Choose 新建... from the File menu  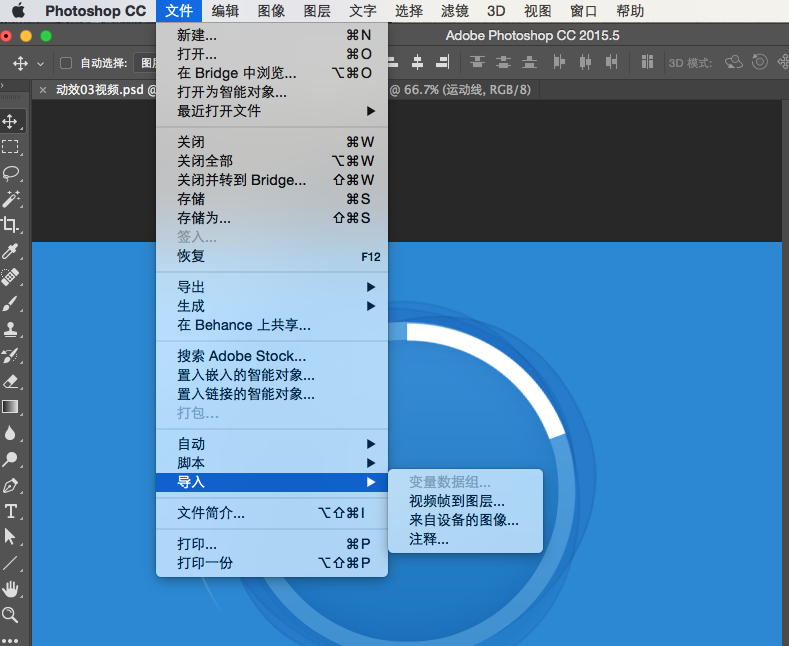tap(272, 35)
